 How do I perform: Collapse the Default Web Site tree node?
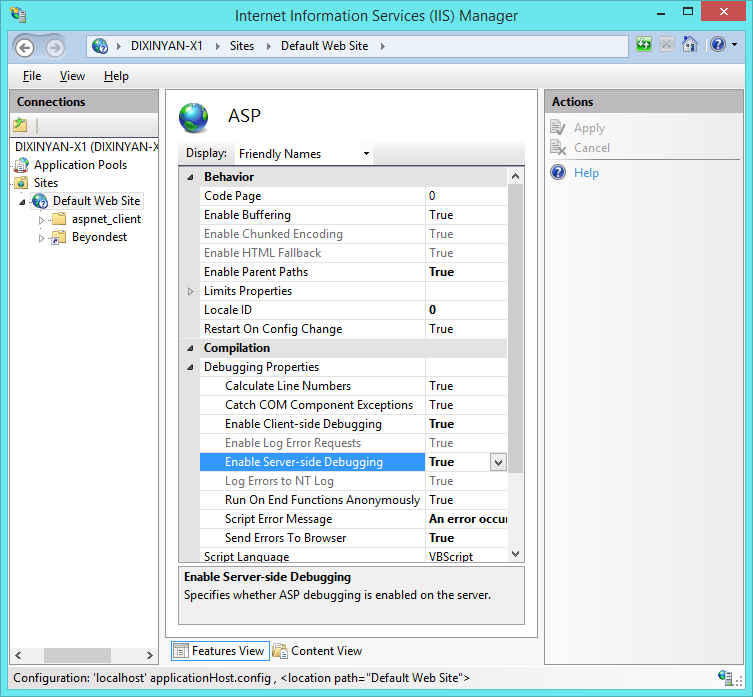click(x=22, y=202)
